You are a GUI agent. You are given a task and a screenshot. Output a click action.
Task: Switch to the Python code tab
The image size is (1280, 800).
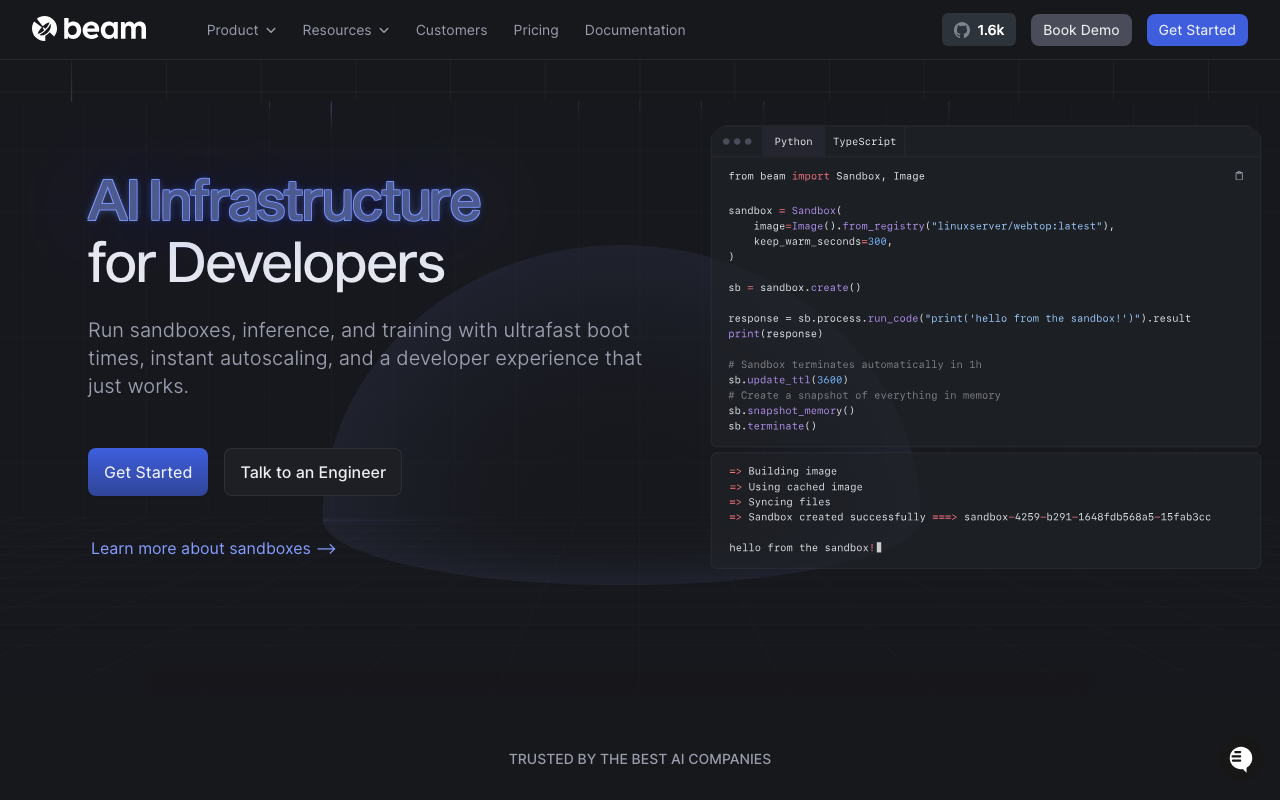pyautogui.click(x=793, y=141)
